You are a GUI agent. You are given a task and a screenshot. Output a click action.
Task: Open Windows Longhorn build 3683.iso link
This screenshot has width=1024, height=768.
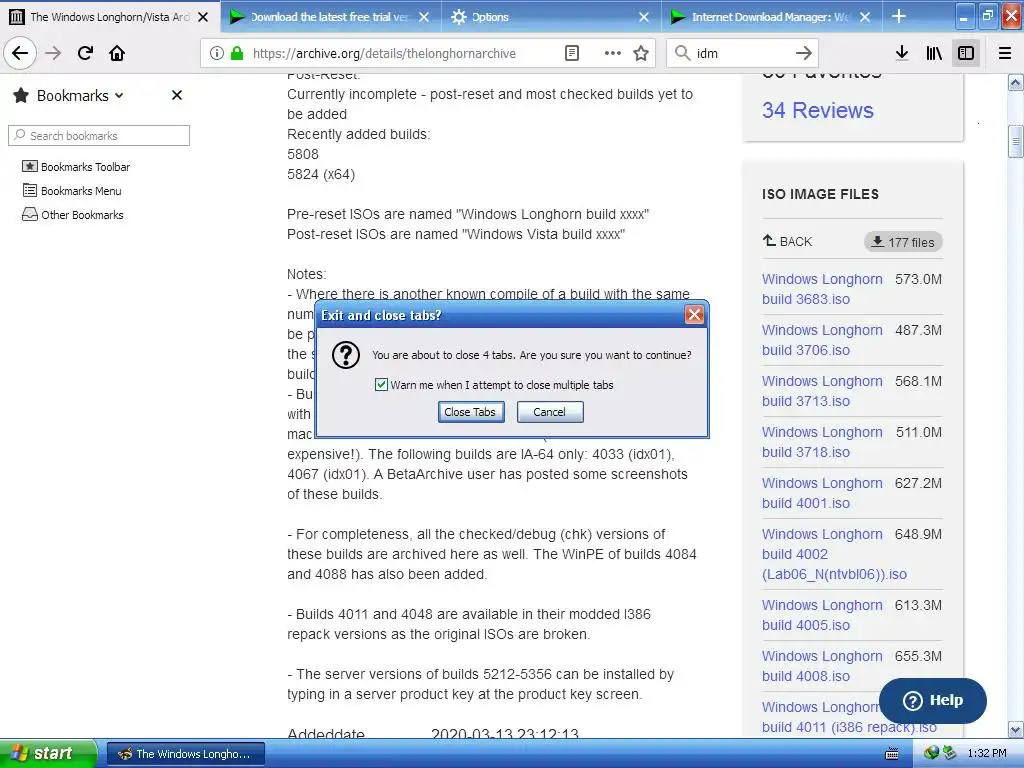click(x=822, y=289)
